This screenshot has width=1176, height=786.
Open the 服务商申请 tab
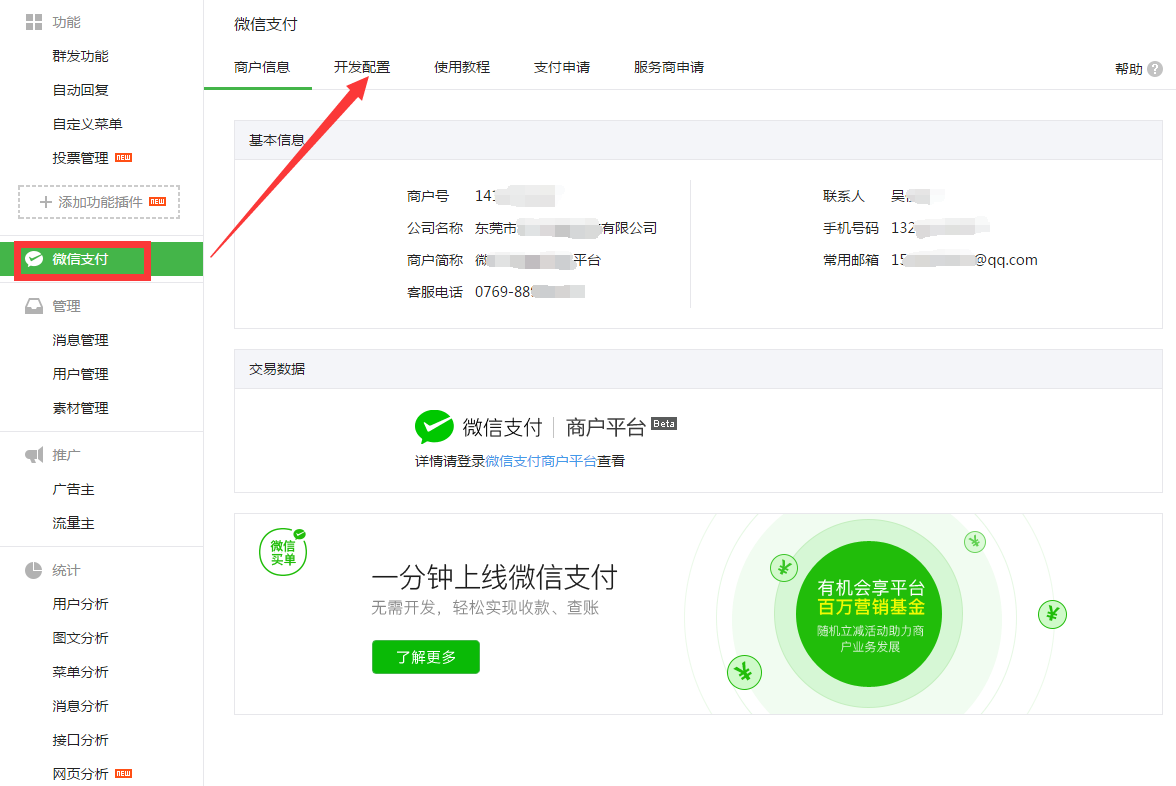click(669, 68)
